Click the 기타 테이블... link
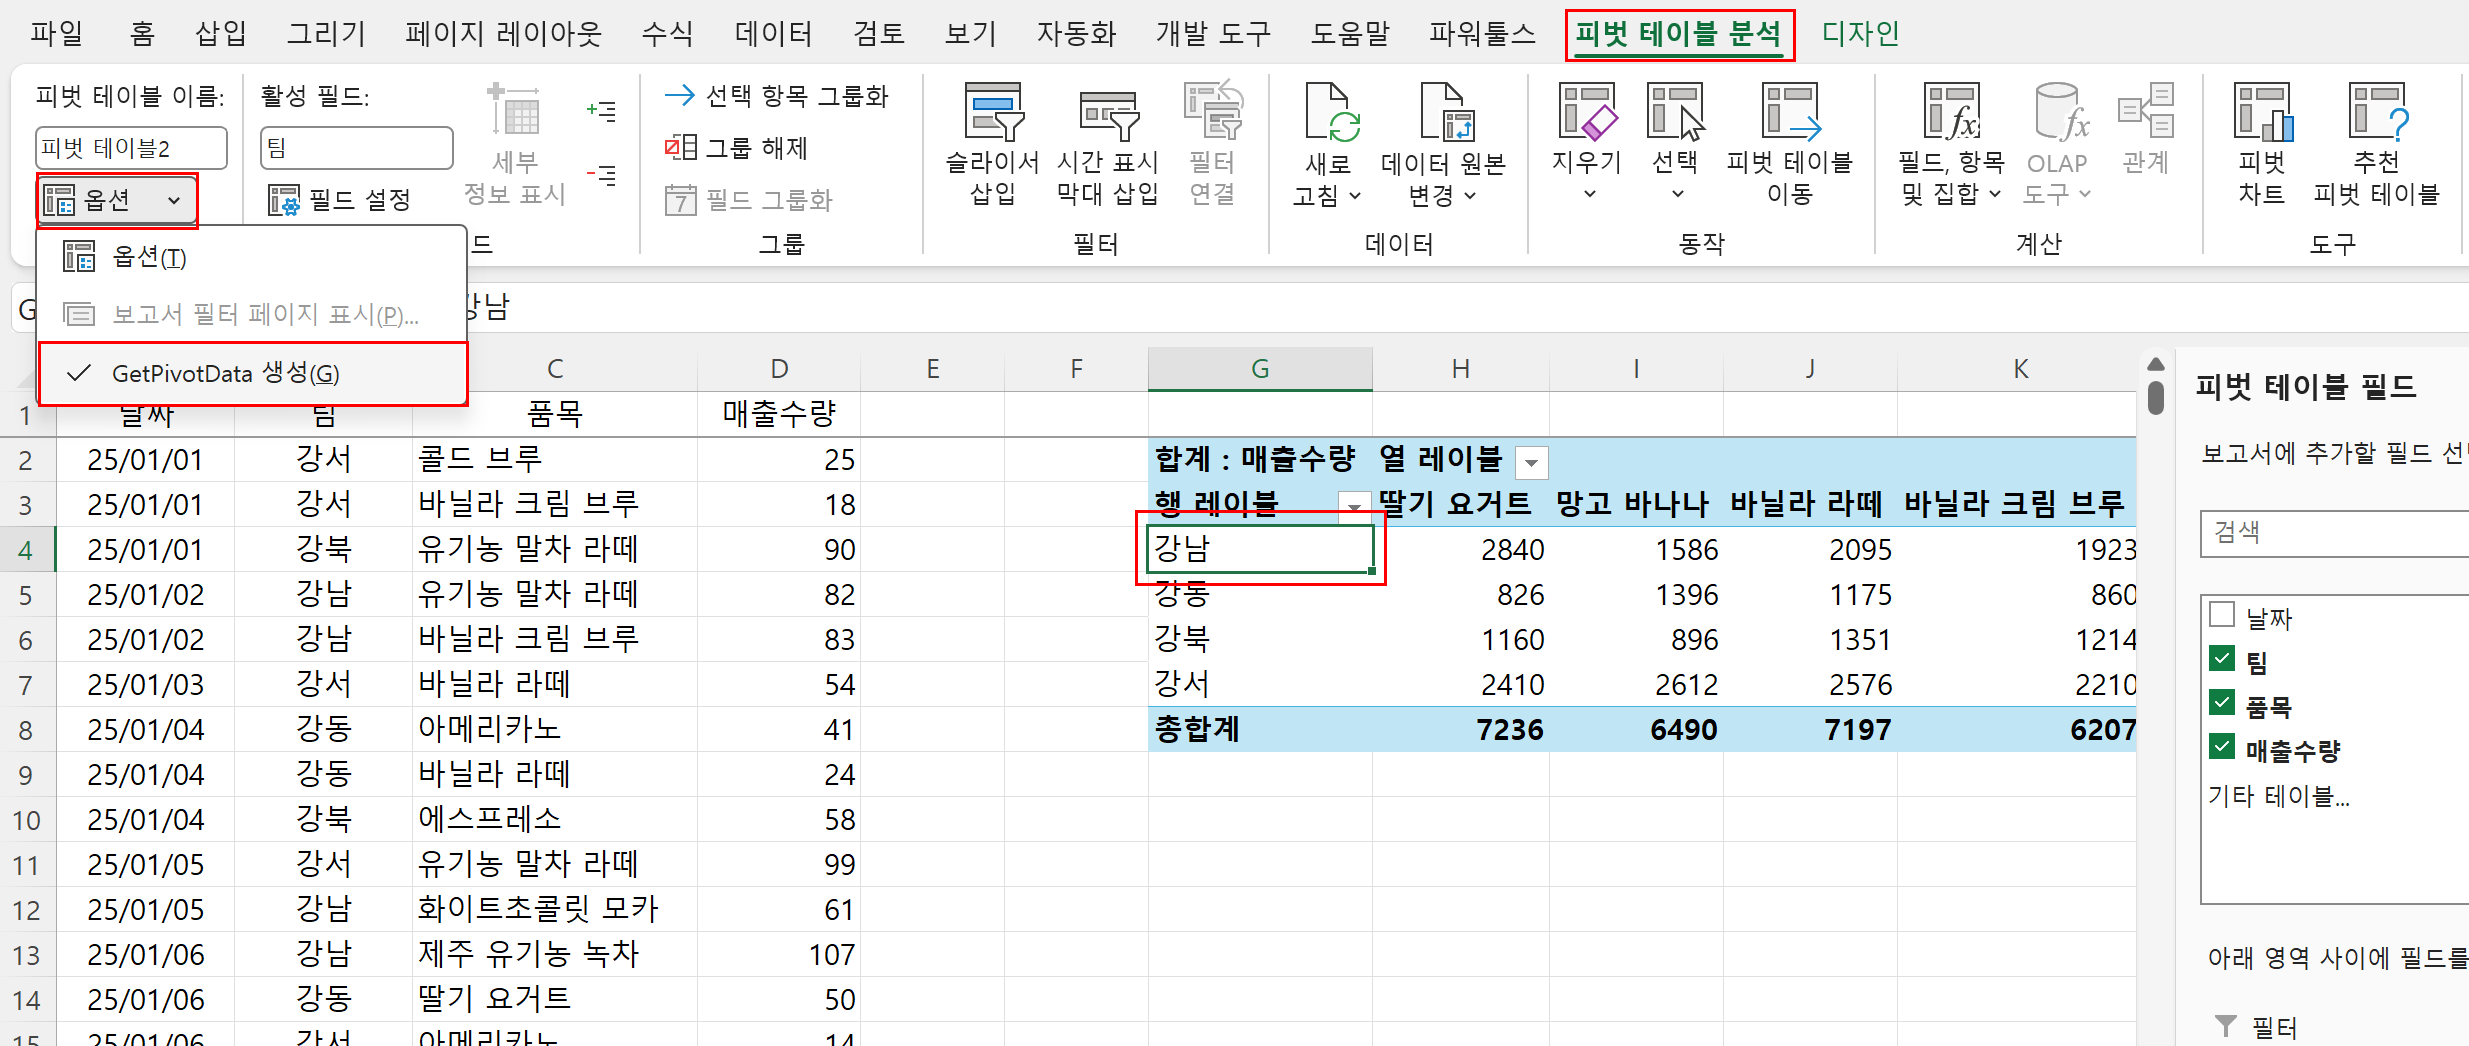Image resolution: width=2469 pixels, height=1046 pixels. 2278,796
